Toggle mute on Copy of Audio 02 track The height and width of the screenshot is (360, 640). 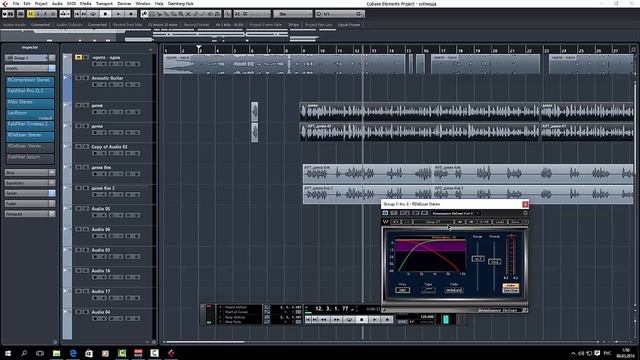click(x=78, y=147)
